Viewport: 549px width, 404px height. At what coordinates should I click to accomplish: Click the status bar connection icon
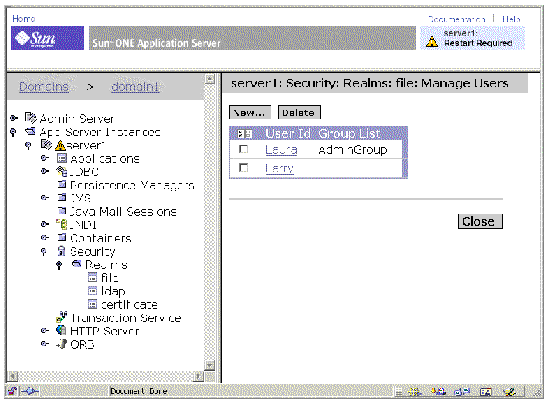point(29,391)
